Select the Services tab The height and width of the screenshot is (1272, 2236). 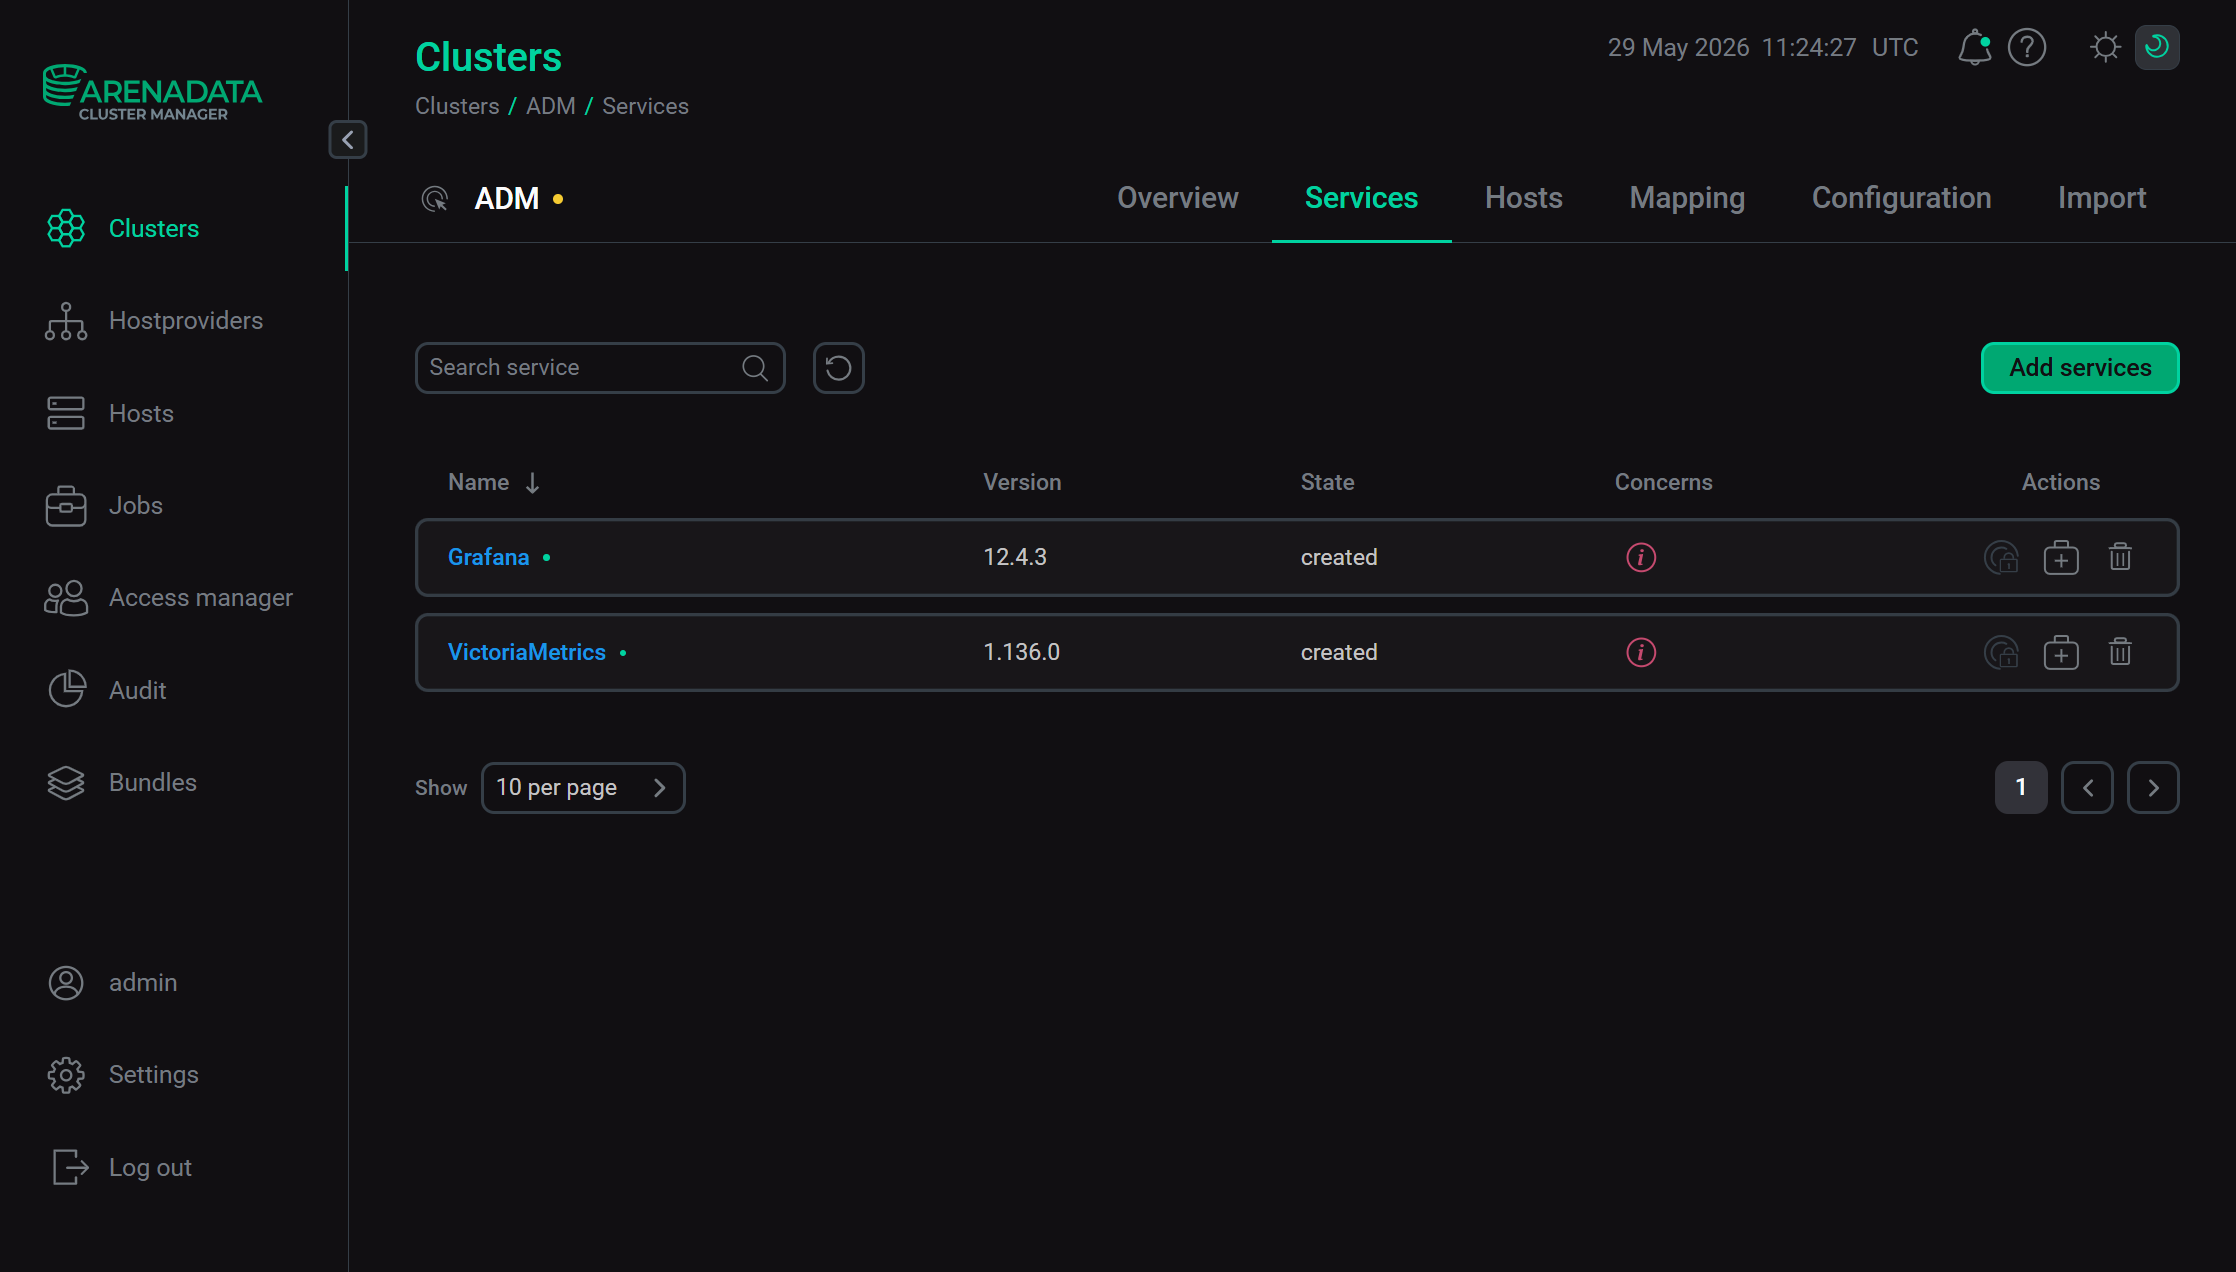click(1361, 198)
